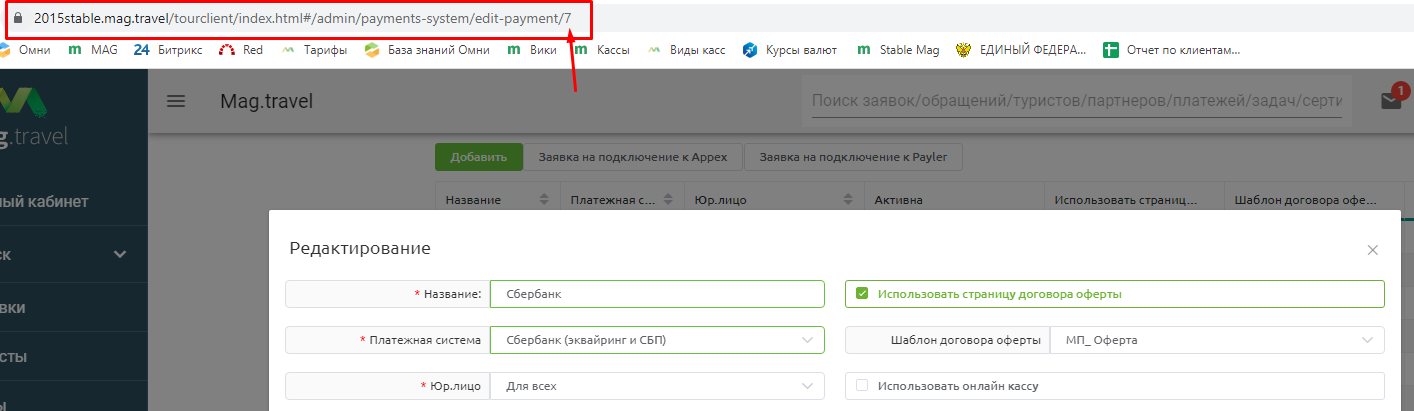Click Заявка на подключение к Payler
This screenshot has width=1414, height=411.
point(853,157)
